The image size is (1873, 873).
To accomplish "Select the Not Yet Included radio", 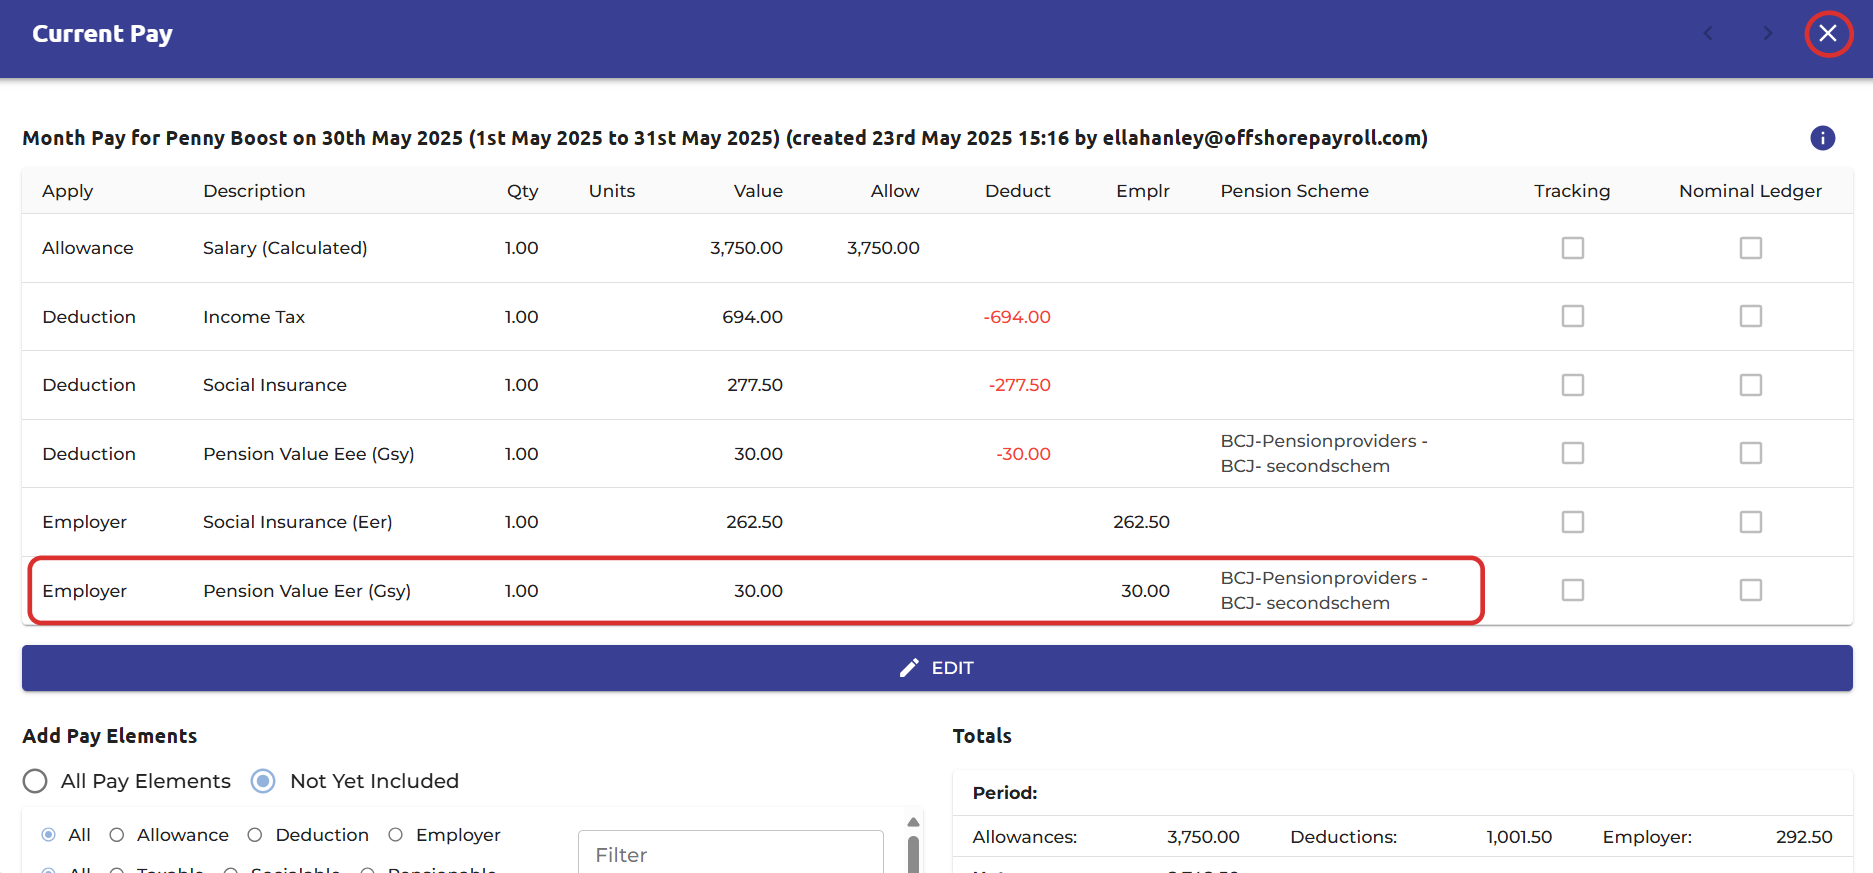I will point(263,781).
